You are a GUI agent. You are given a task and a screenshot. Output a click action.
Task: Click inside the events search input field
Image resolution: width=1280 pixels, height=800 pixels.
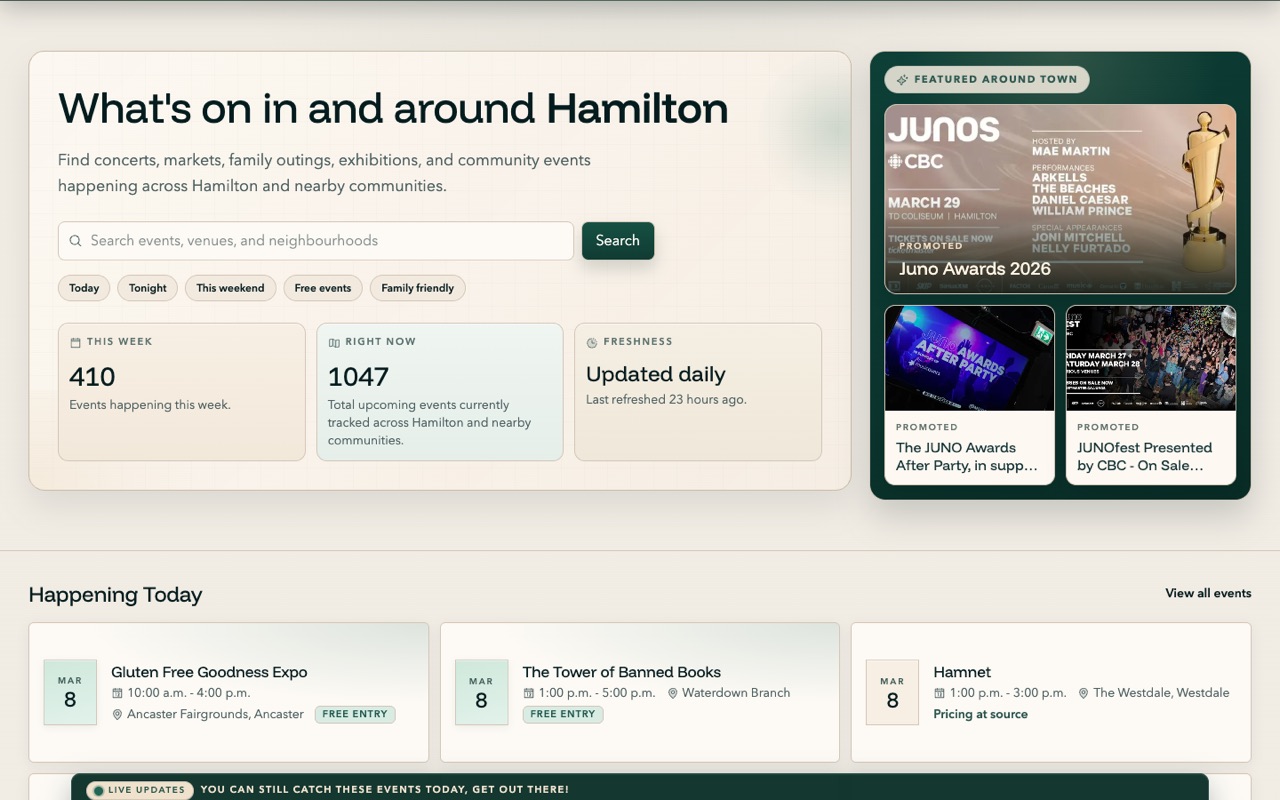[300, 240]
